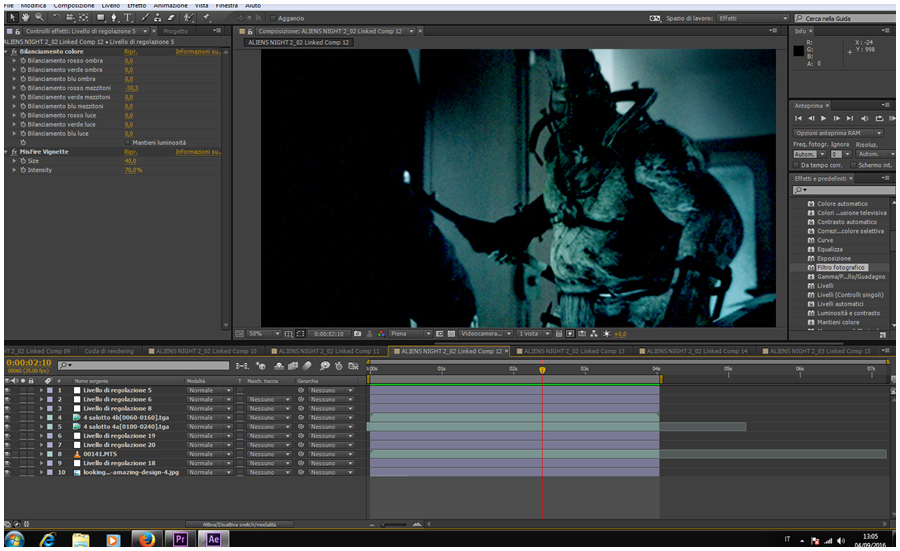Viewport: 900px width, 551px height.
Task: Toggle Bilanciamento colore fx switch
Action: pyautogui.click(x=14, y=52)
